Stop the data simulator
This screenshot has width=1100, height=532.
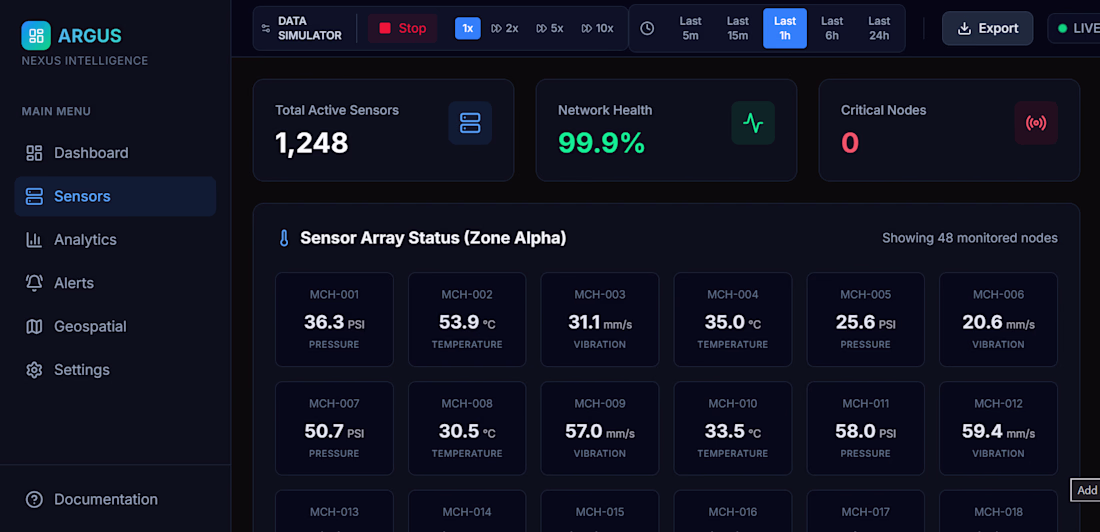pyautogui.click(x=403, y=28)
